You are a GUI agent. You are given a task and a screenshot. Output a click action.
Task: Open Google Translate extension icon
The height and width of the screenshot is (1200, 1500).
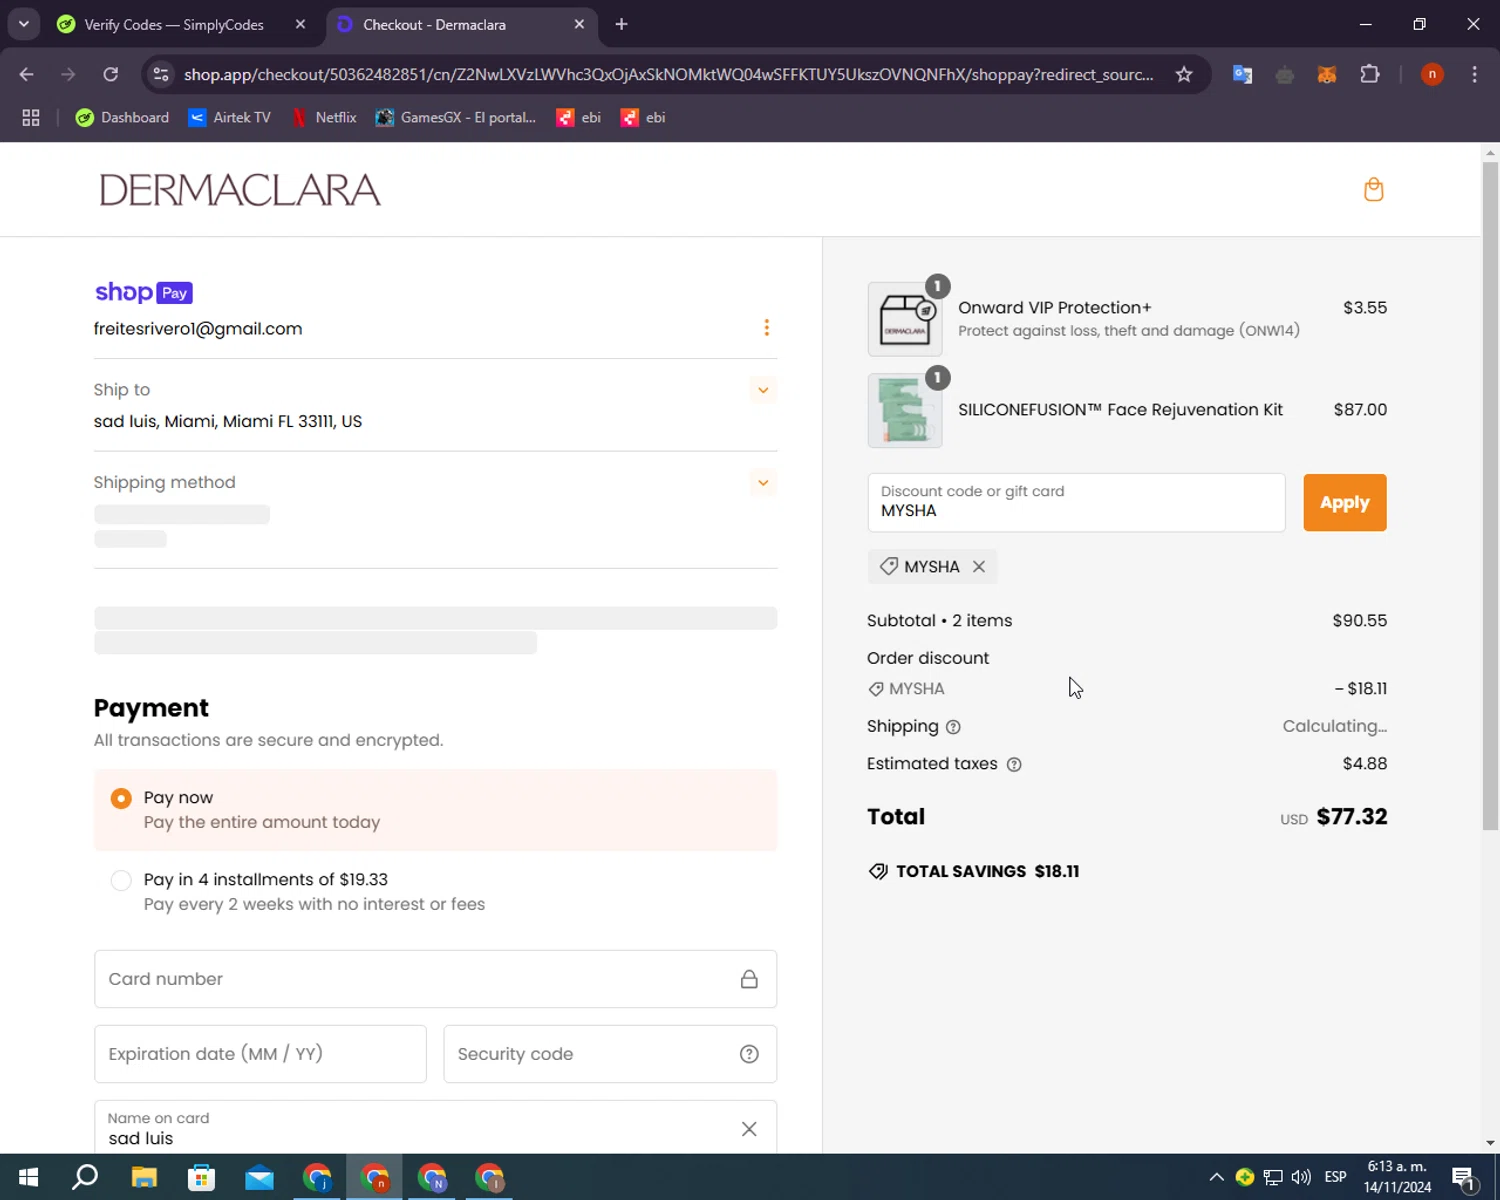click(x=1242, y=74)
